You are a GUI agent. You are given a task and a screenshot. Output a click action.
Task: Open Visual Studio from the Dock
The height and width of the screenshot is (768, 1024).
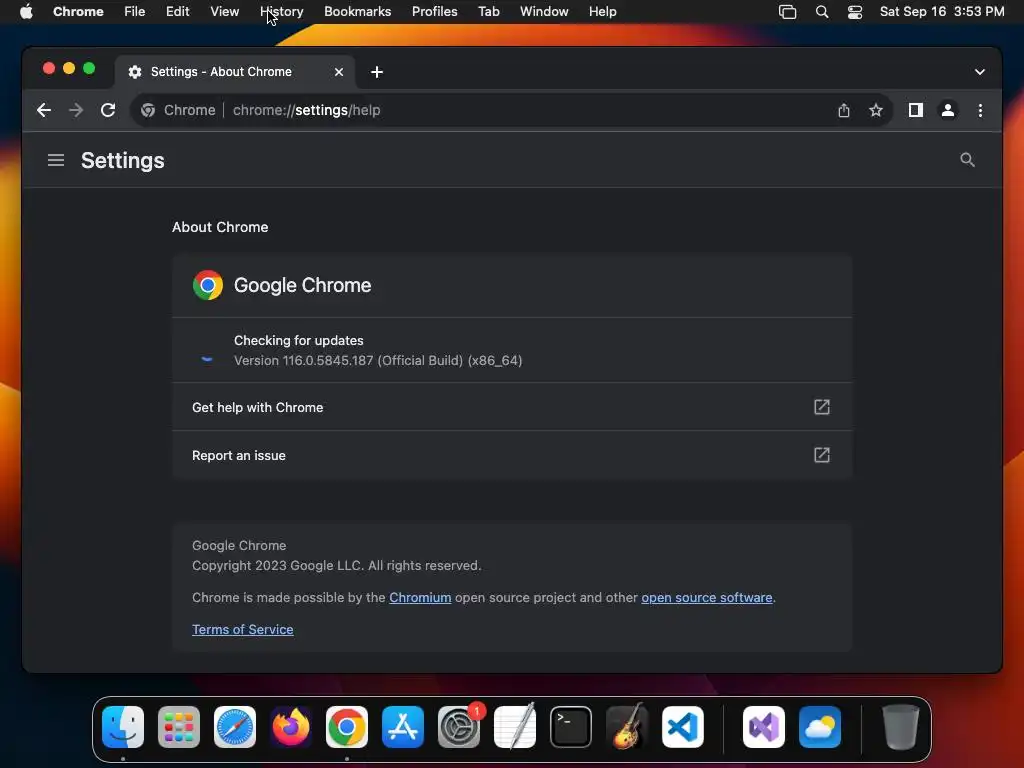(x=764, y=727)
